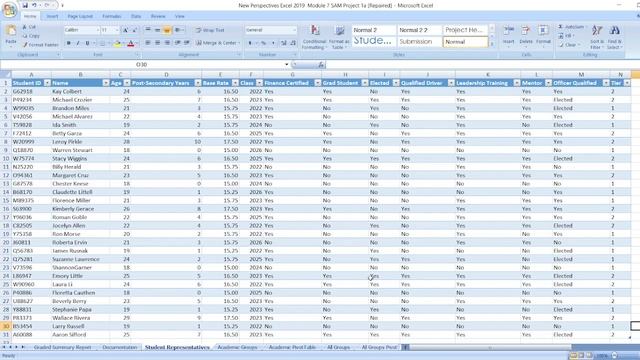Click the Save icon in Quick Access toolbar
640x360 pixels.
pyautogui.click(x=25, y=5)
